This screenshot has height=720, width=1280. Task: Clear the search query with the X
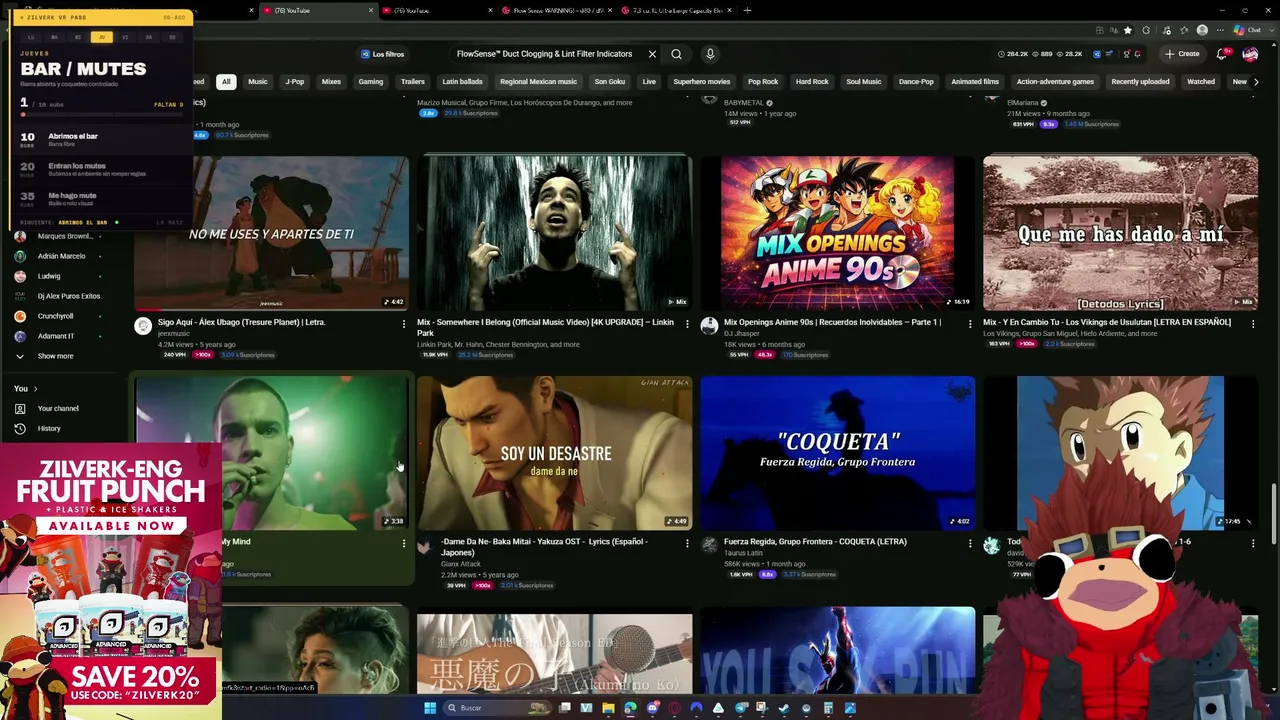click(x=652, y=54)
